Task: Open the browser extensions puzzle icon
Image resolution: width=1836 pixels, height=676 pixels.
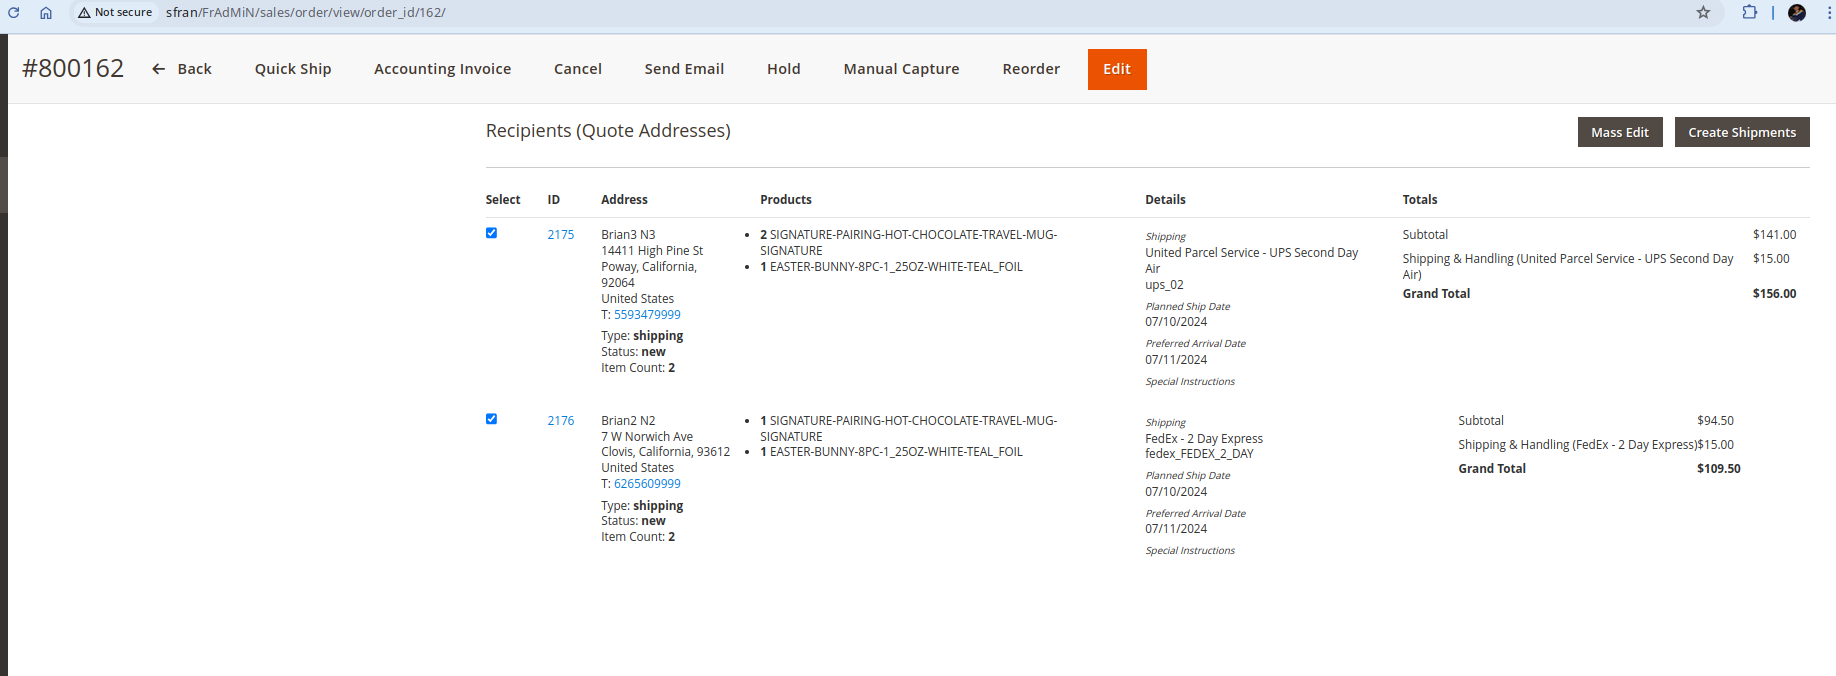Action: (x=1749, y=13)
